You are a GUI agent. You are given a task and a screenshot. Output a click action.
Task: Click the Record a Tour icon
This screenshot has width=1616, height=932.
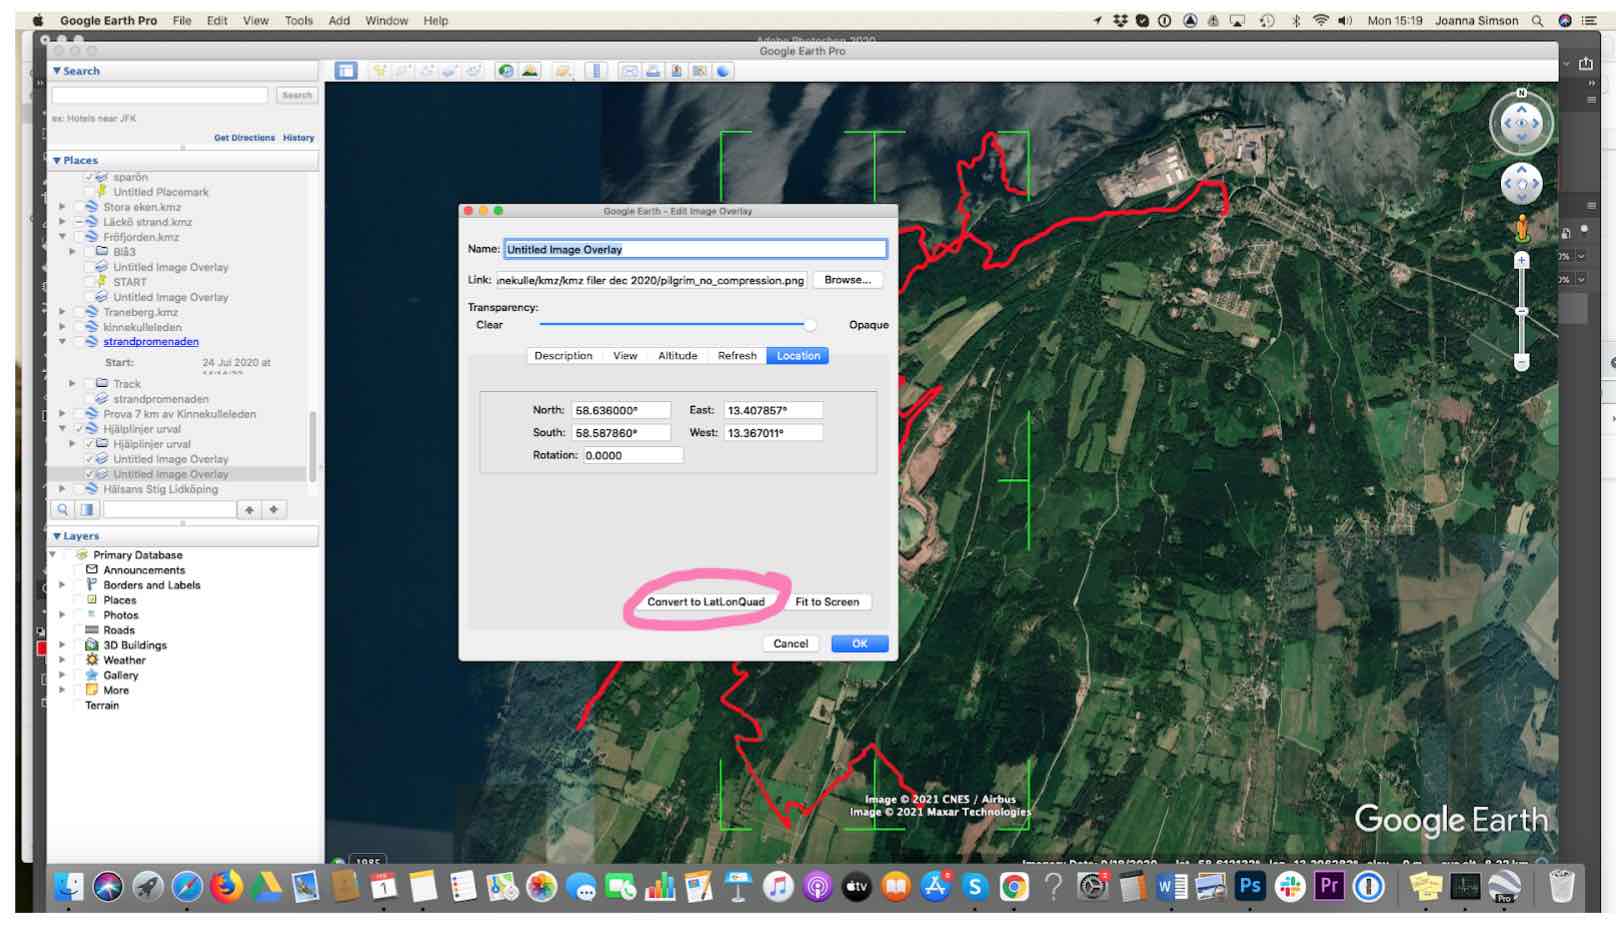click(474, 71)
